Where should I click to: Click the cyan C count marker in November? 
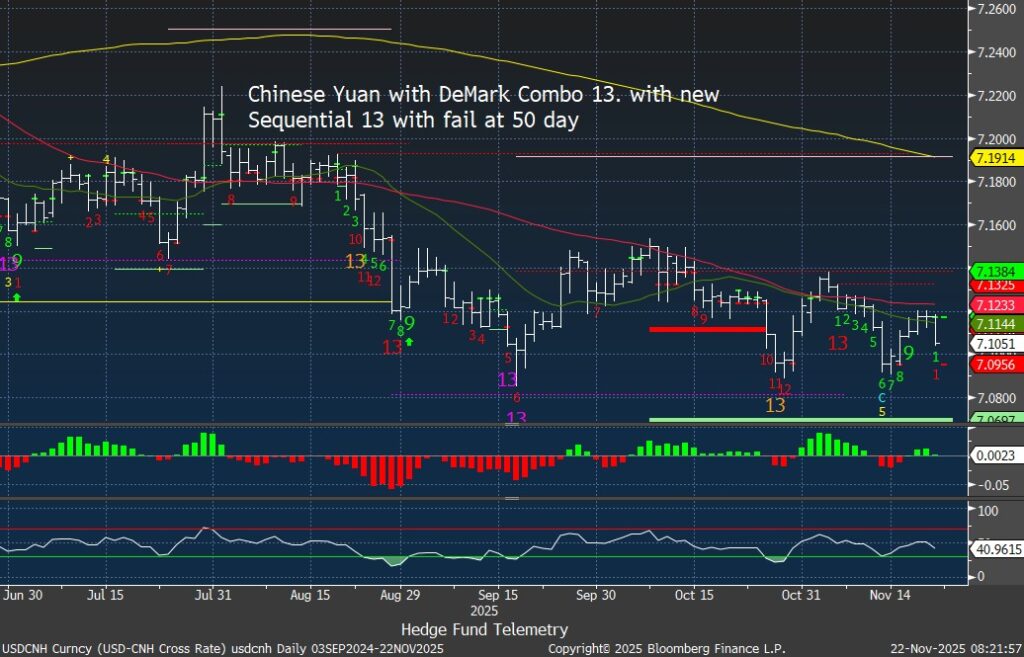tap(882, 397)
